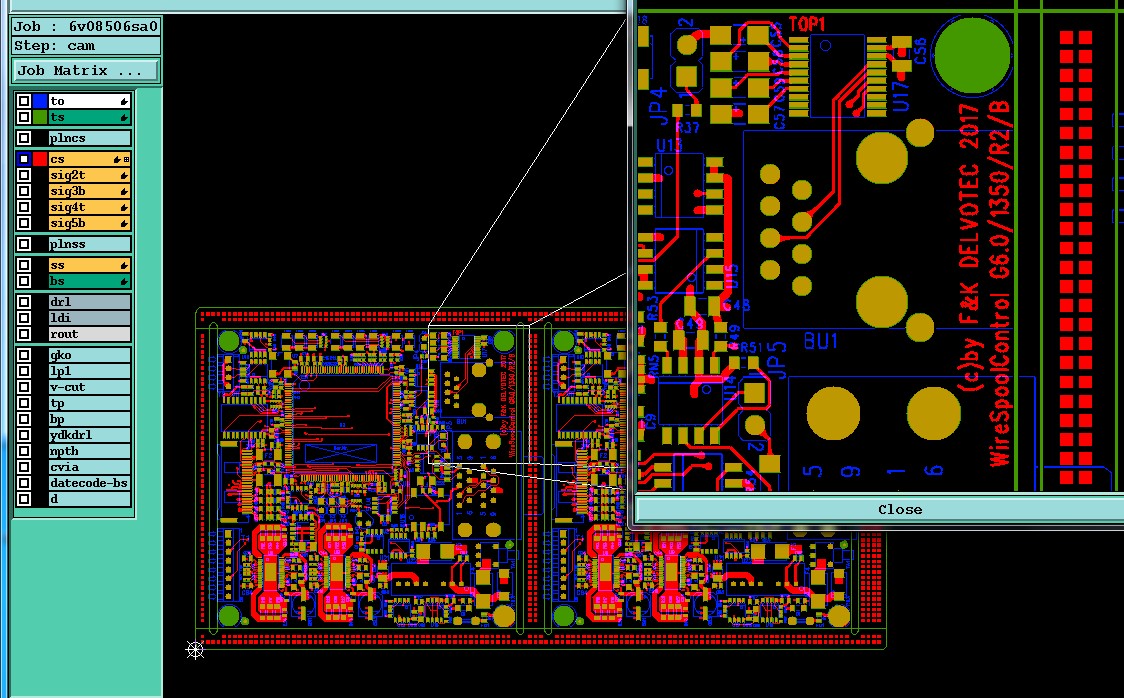1124x698 pixels.
Task: Enable the plncs layer checkbox
Action: (24, 138)
